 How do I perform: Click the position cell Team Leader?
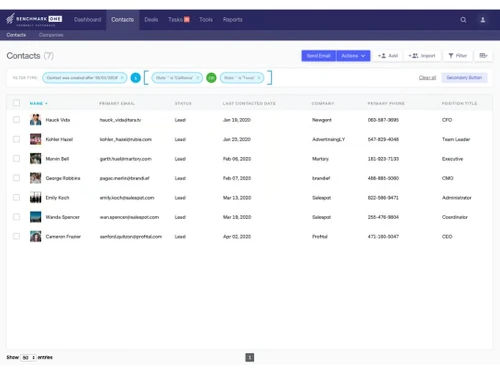pos(456,139)
